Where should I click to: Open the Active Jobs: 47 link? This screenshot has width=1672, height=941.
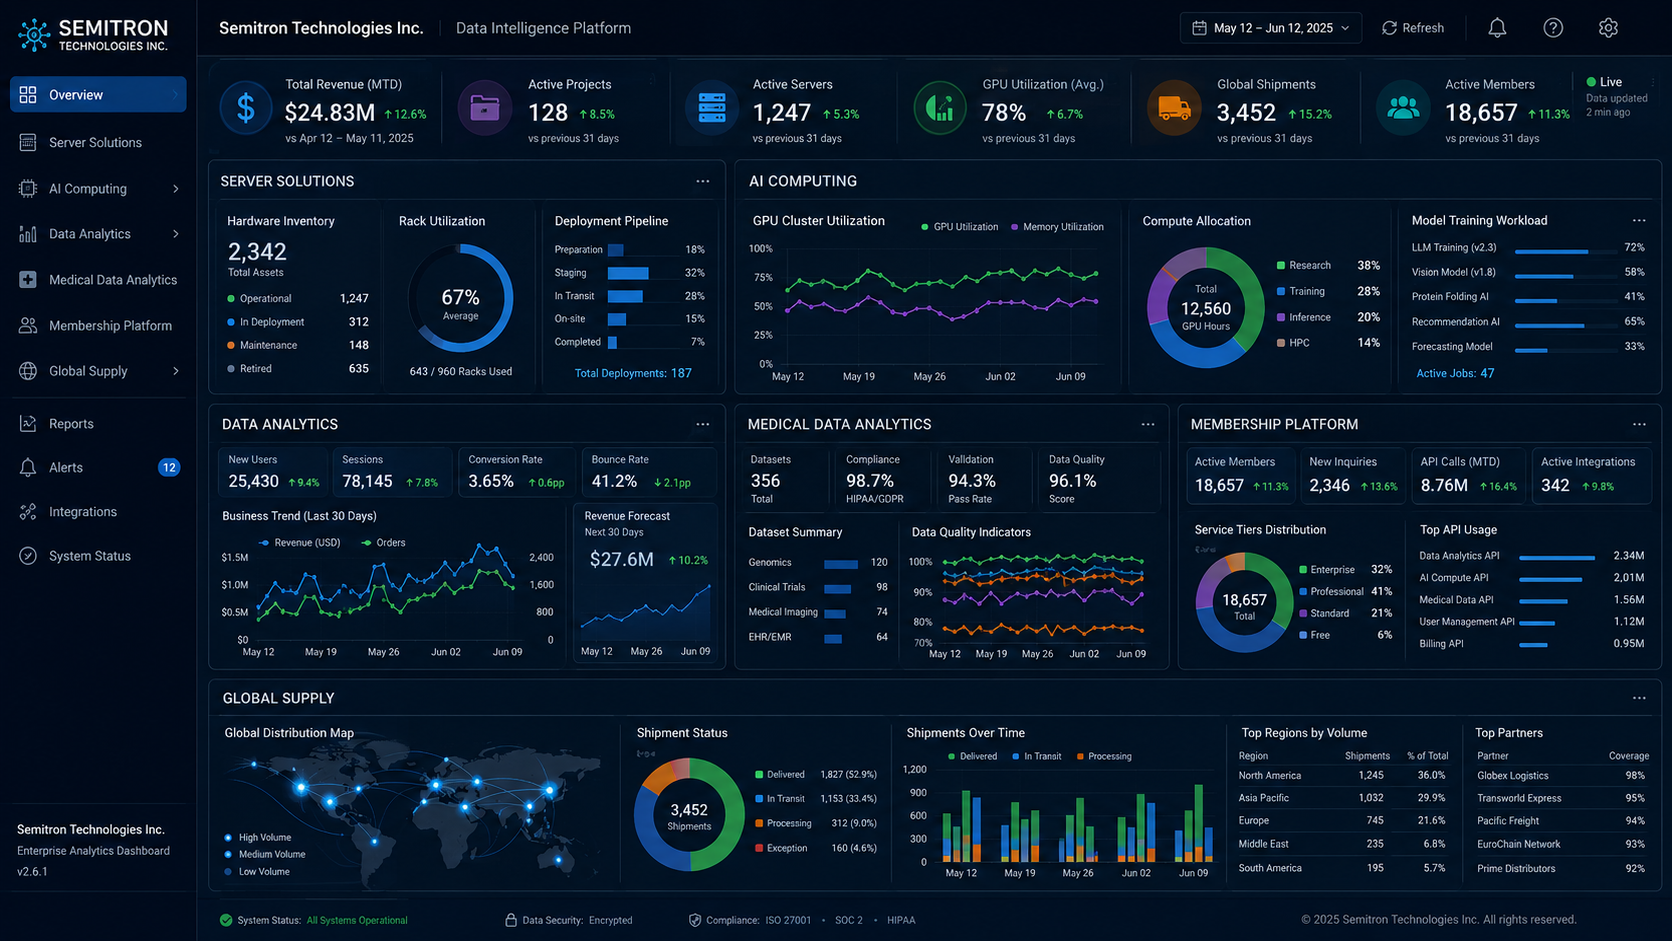(x=1455, y=373)
